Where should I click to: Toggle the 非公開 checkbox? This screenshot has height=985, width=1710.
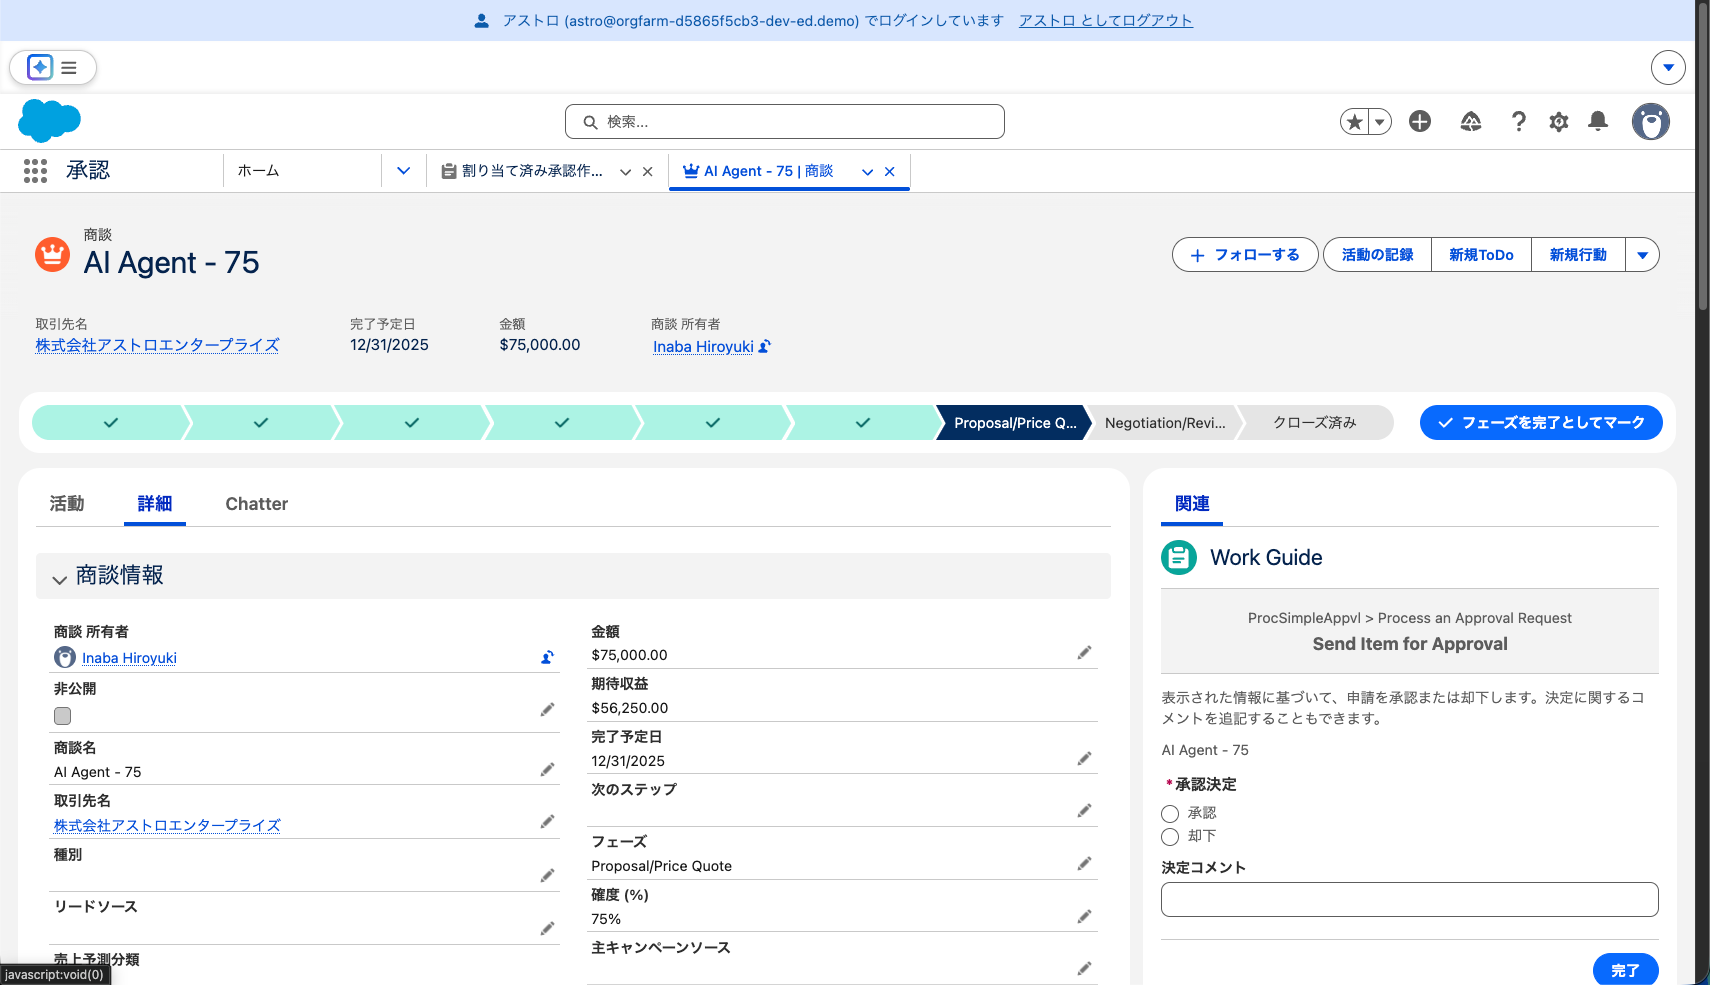click(63, 716)
